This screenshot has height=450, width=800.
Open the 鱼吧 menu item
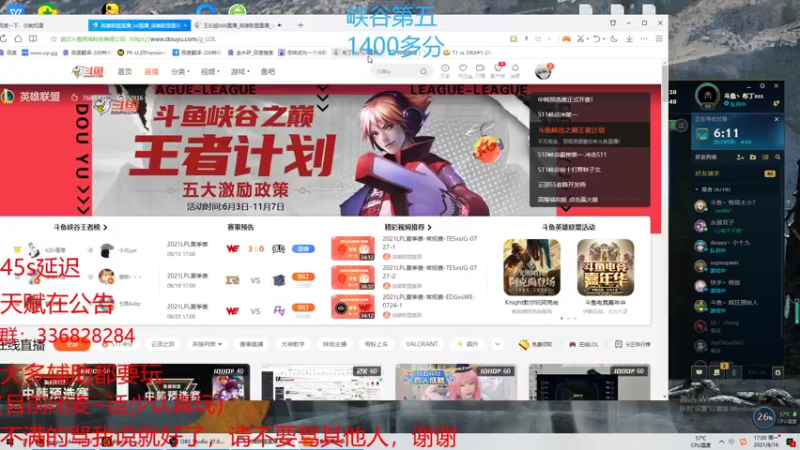tap(268, 72)
